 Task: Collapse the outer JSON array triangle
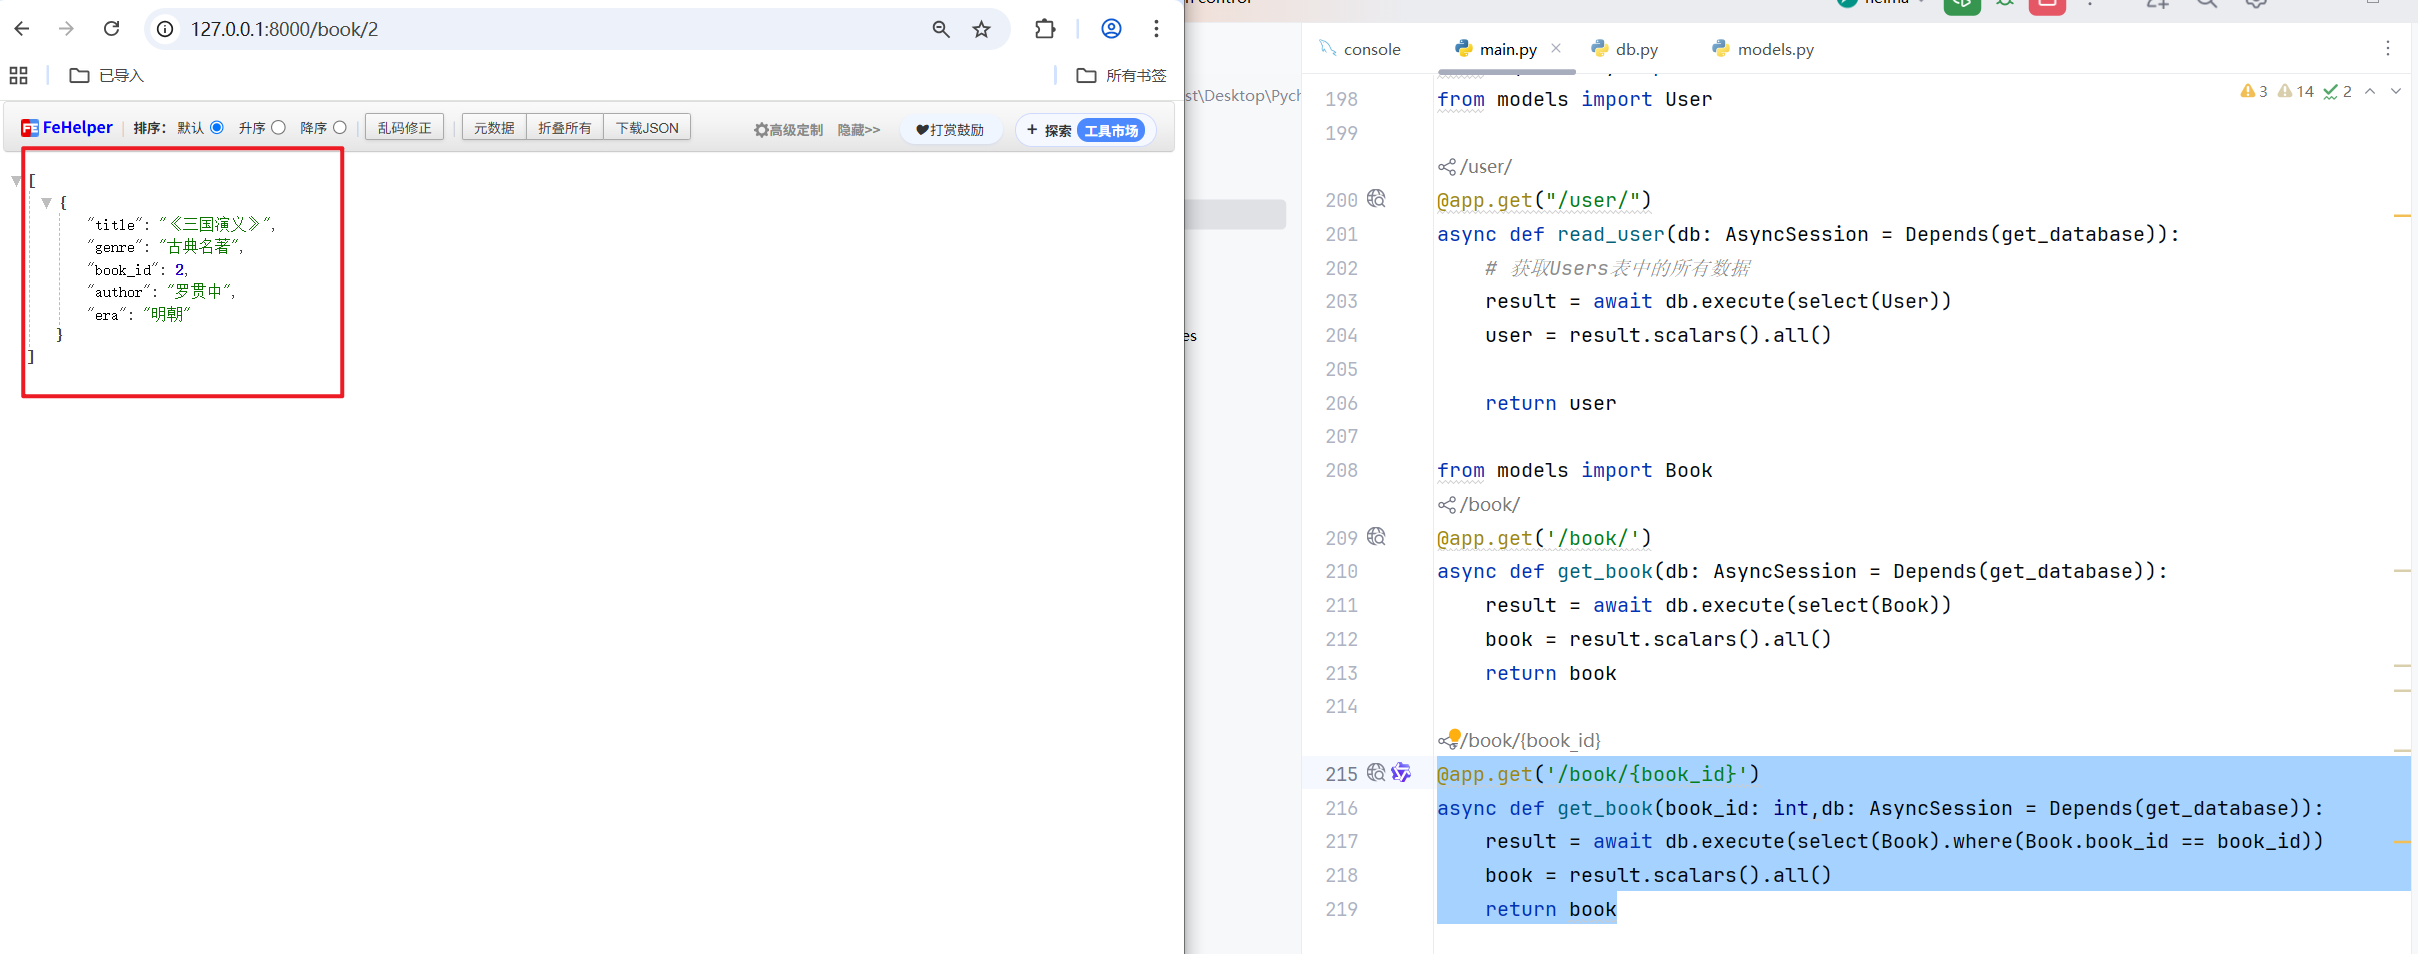click(x=16, y=181)
